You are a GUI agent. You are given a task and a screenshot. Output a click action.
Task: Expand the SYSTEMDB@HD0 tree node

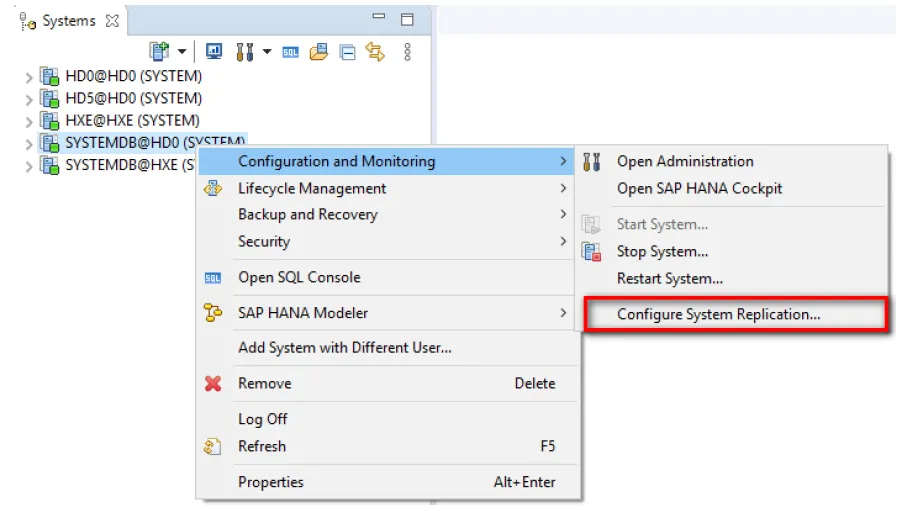pos(29,143)
